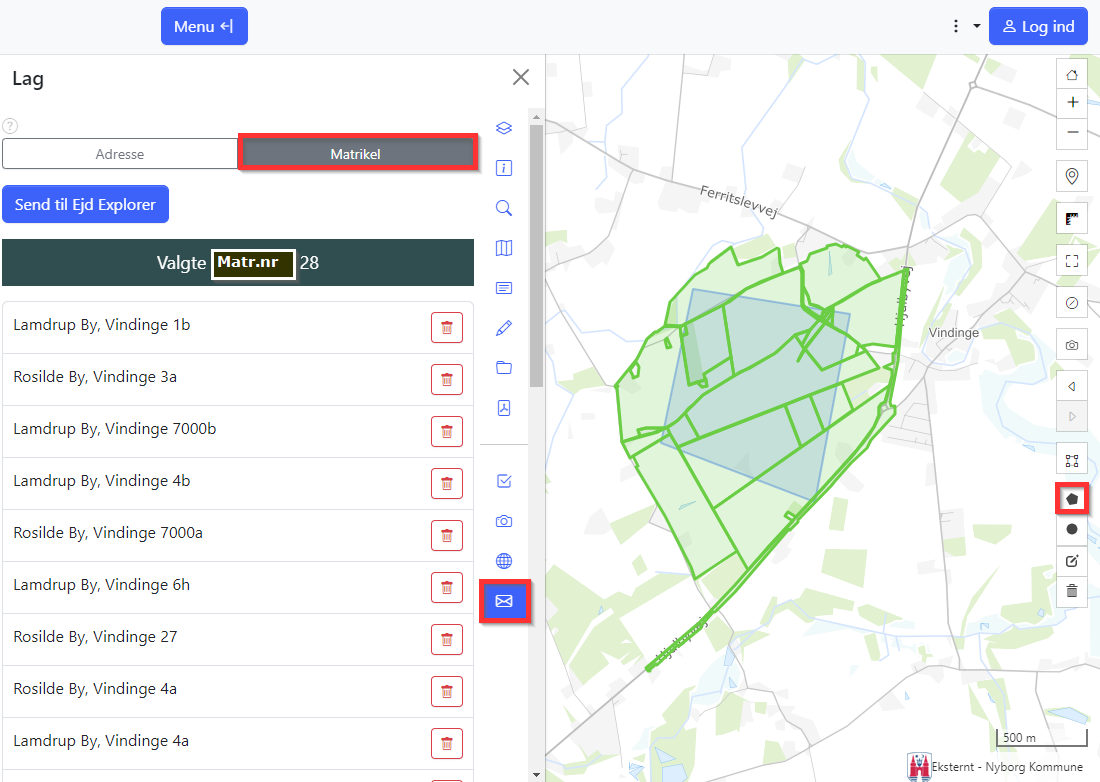Select the polygon draw tool on map
Viewport: 1100px width, 782px height.
pos(1072,497)
